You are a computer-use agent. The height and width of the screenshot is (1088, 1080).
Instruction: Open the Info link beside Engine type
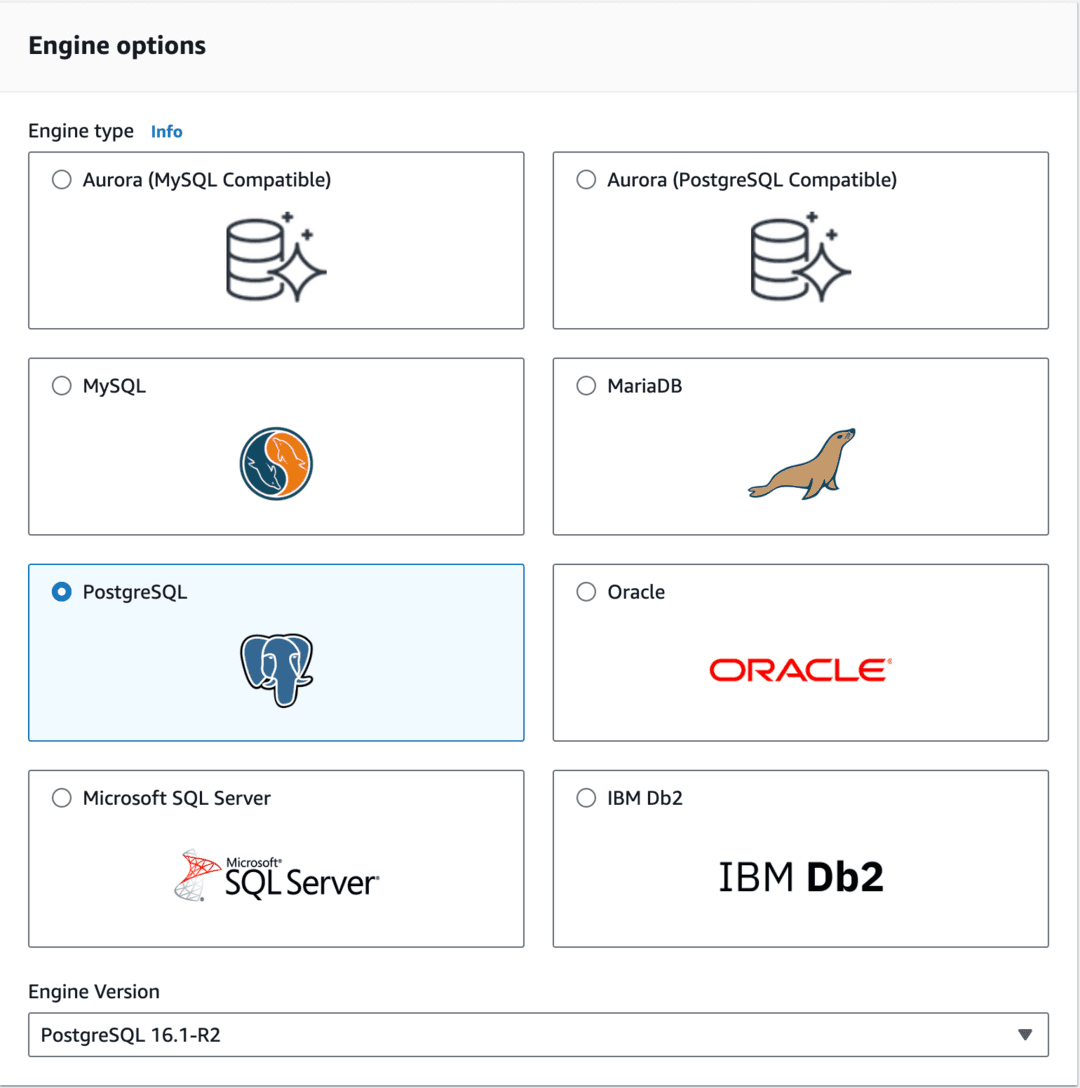166,131
